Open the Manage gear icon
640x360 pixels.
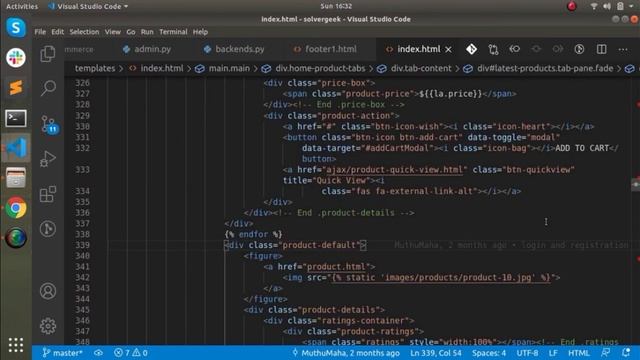pyautogui.click(x=48, y=326)
